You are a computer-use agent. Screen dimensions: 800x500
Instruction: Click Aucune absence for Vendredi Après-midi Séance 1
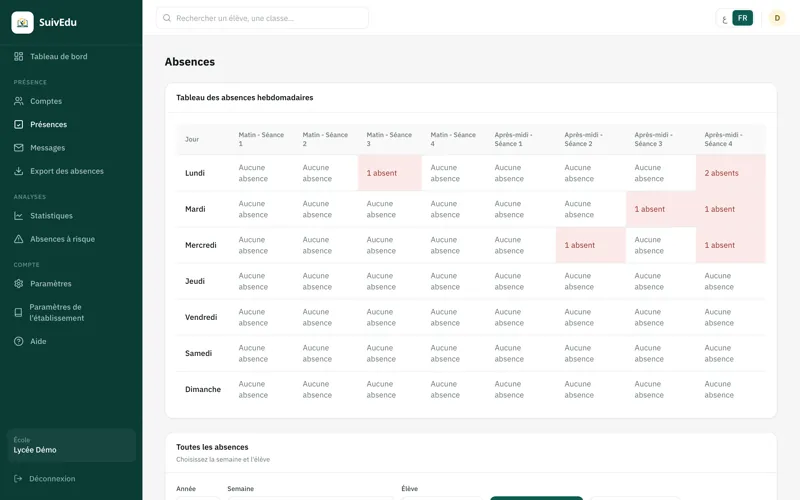tap(509, 317)
